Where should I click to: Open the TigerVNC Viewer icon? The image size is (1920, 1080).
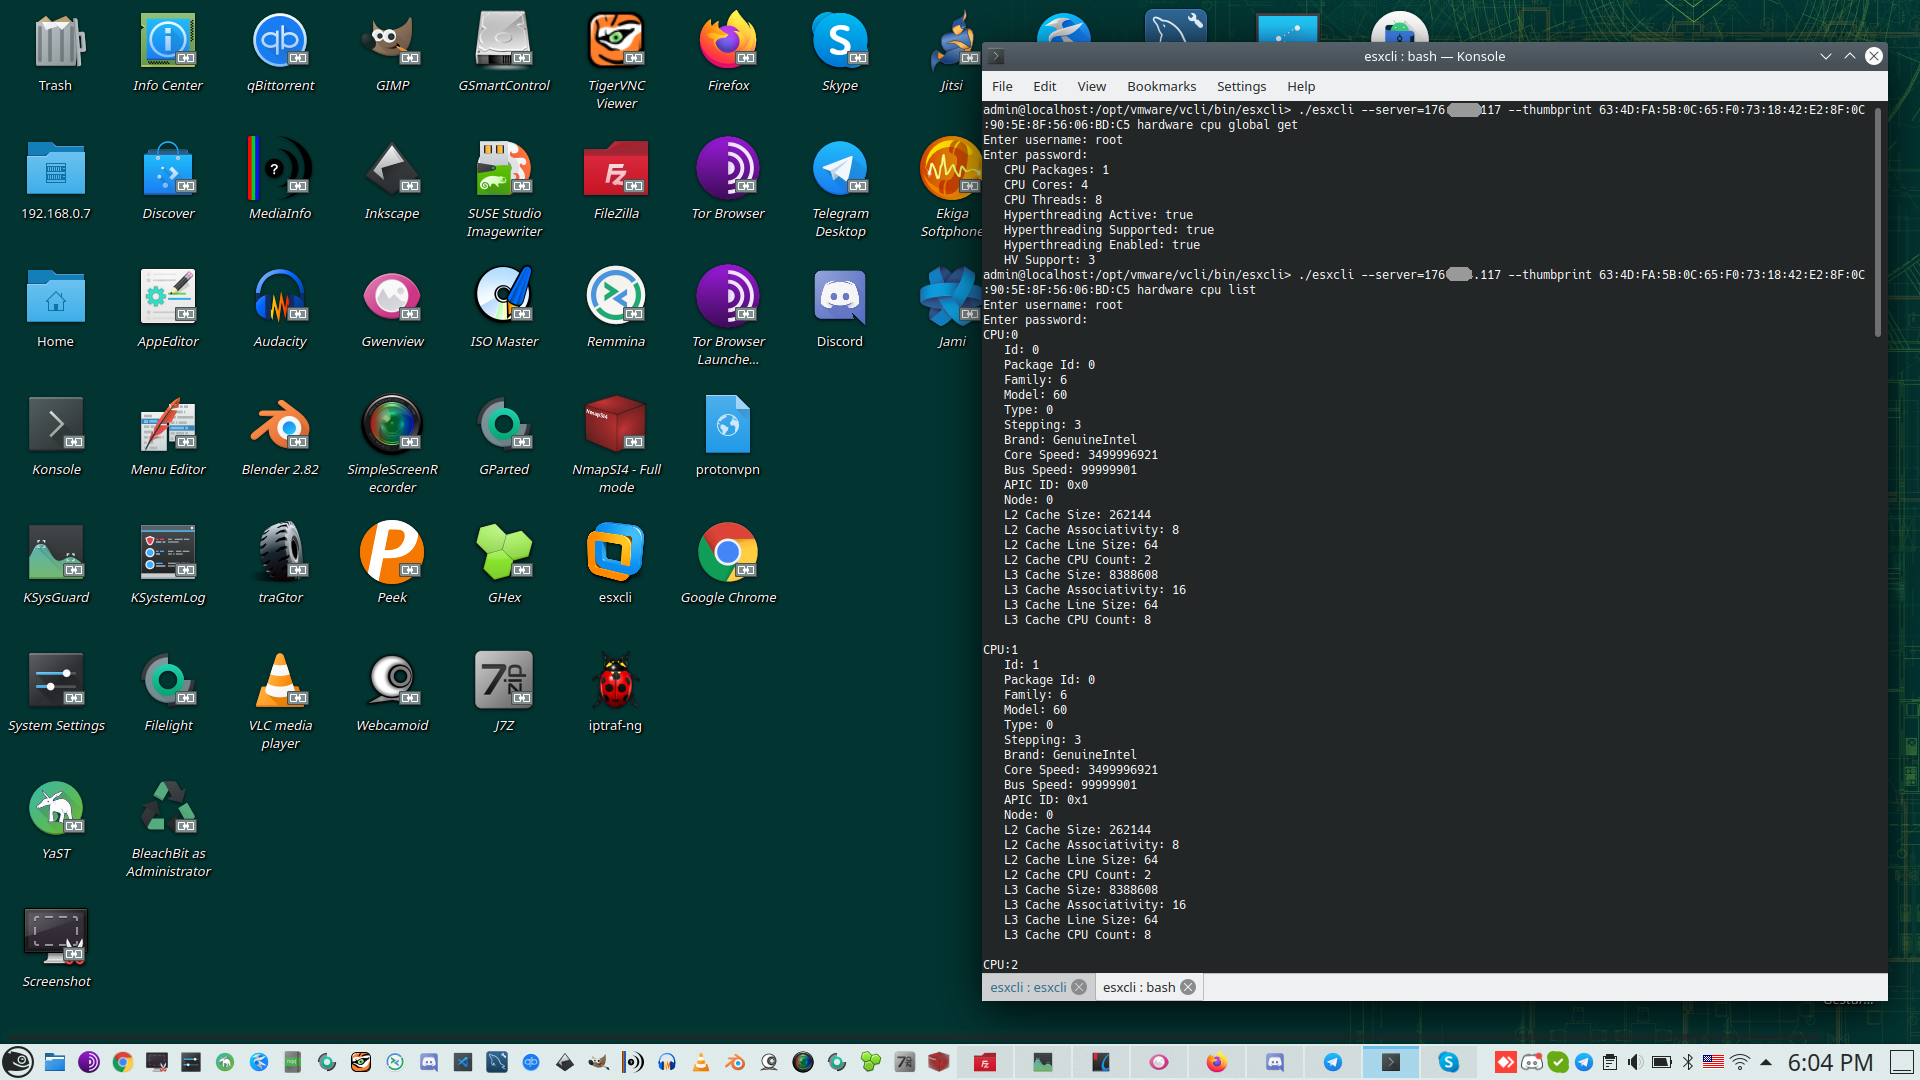pyautogui.click(x=616, y=42)
